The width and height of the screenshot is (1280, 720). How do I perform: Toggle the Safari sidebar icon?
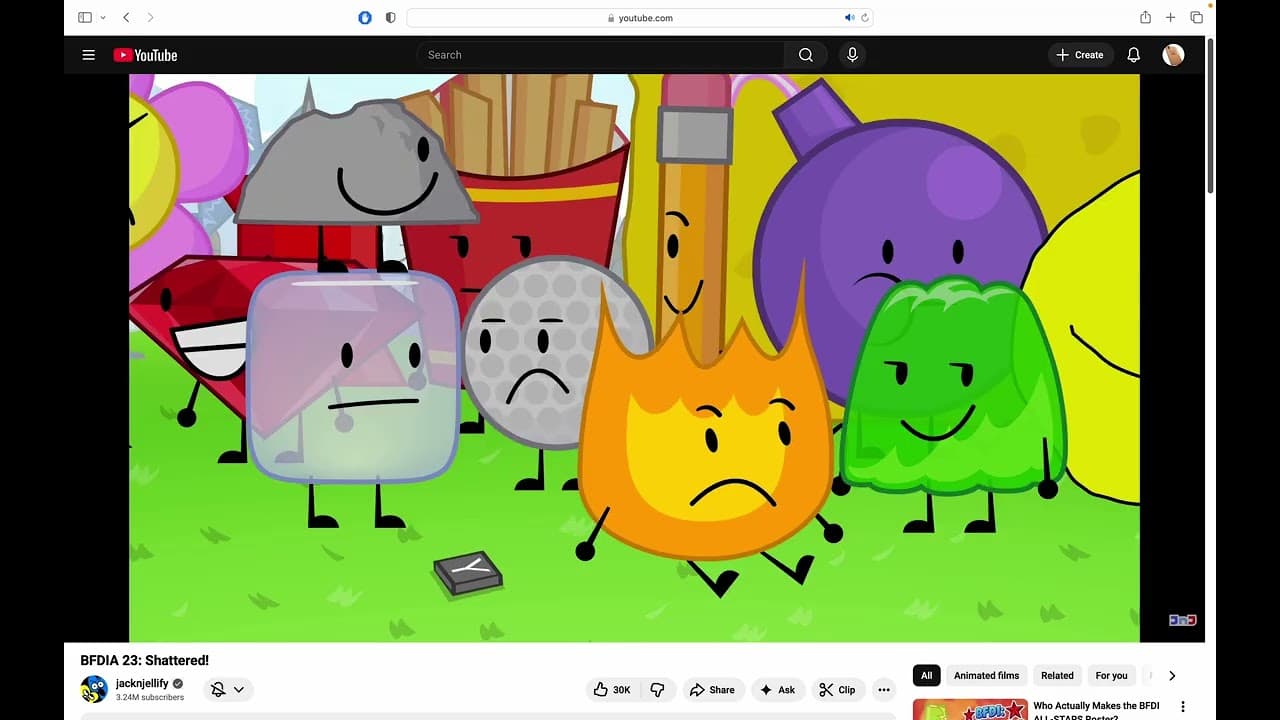tap(85, 17)
